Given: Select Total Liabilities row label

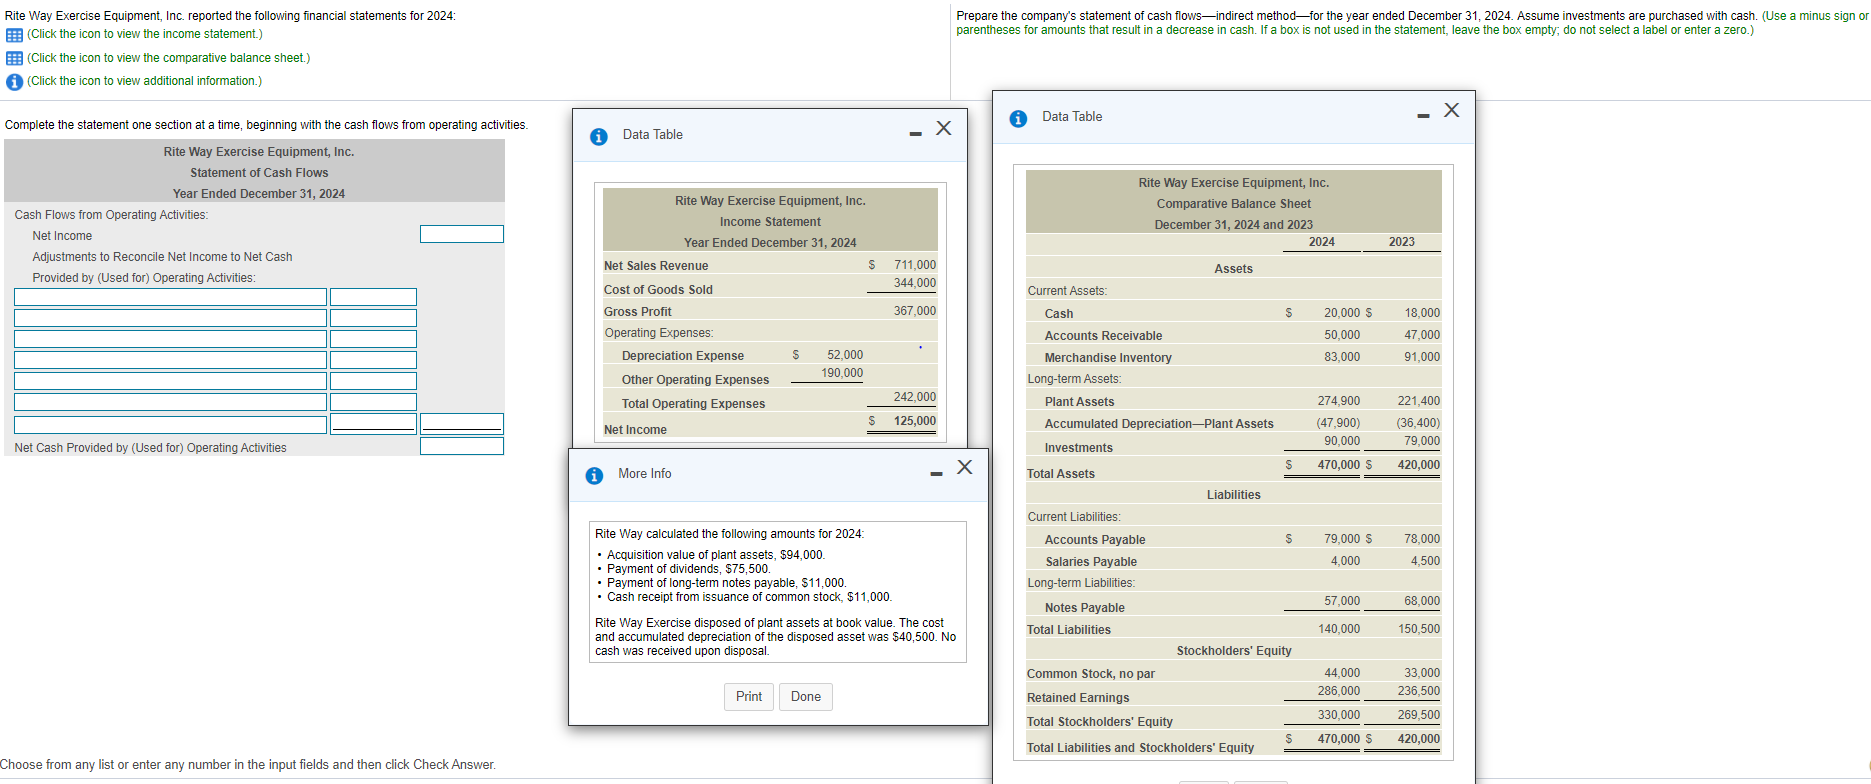Looking at the screenshot, I should click(1069, 630).
